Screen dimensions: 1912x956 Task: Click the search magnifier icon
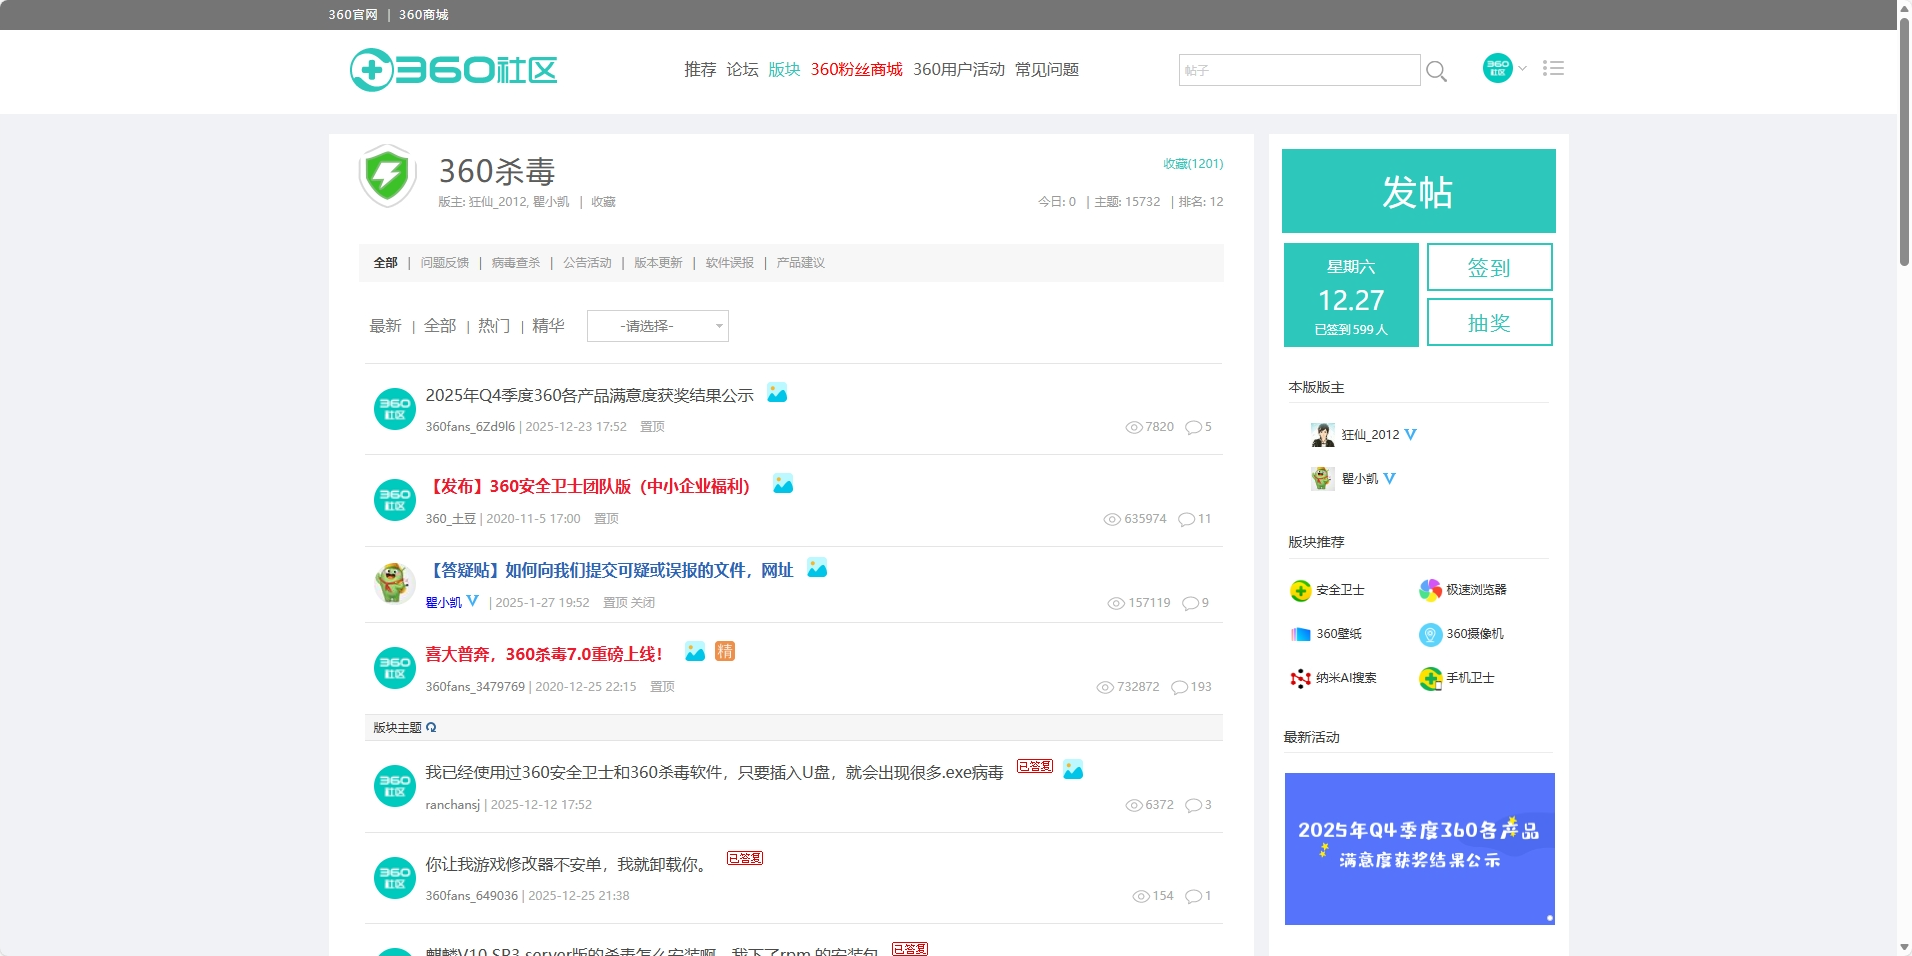tap(1436, 71)
